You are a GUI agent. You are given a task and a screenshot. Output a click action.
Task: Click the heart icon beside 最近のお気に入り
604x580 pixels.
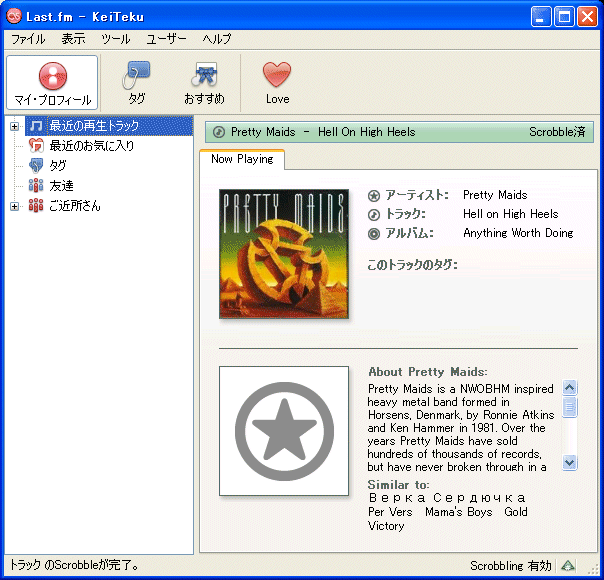pyautogui.click(x=36, y=146)
